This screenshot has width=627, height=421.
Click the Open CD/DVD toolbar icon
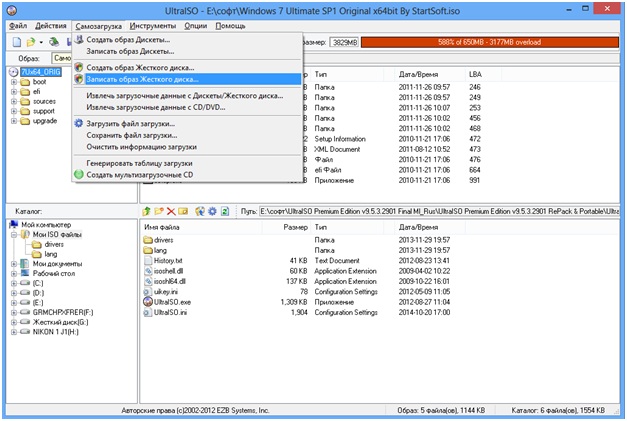coord(54,42)
